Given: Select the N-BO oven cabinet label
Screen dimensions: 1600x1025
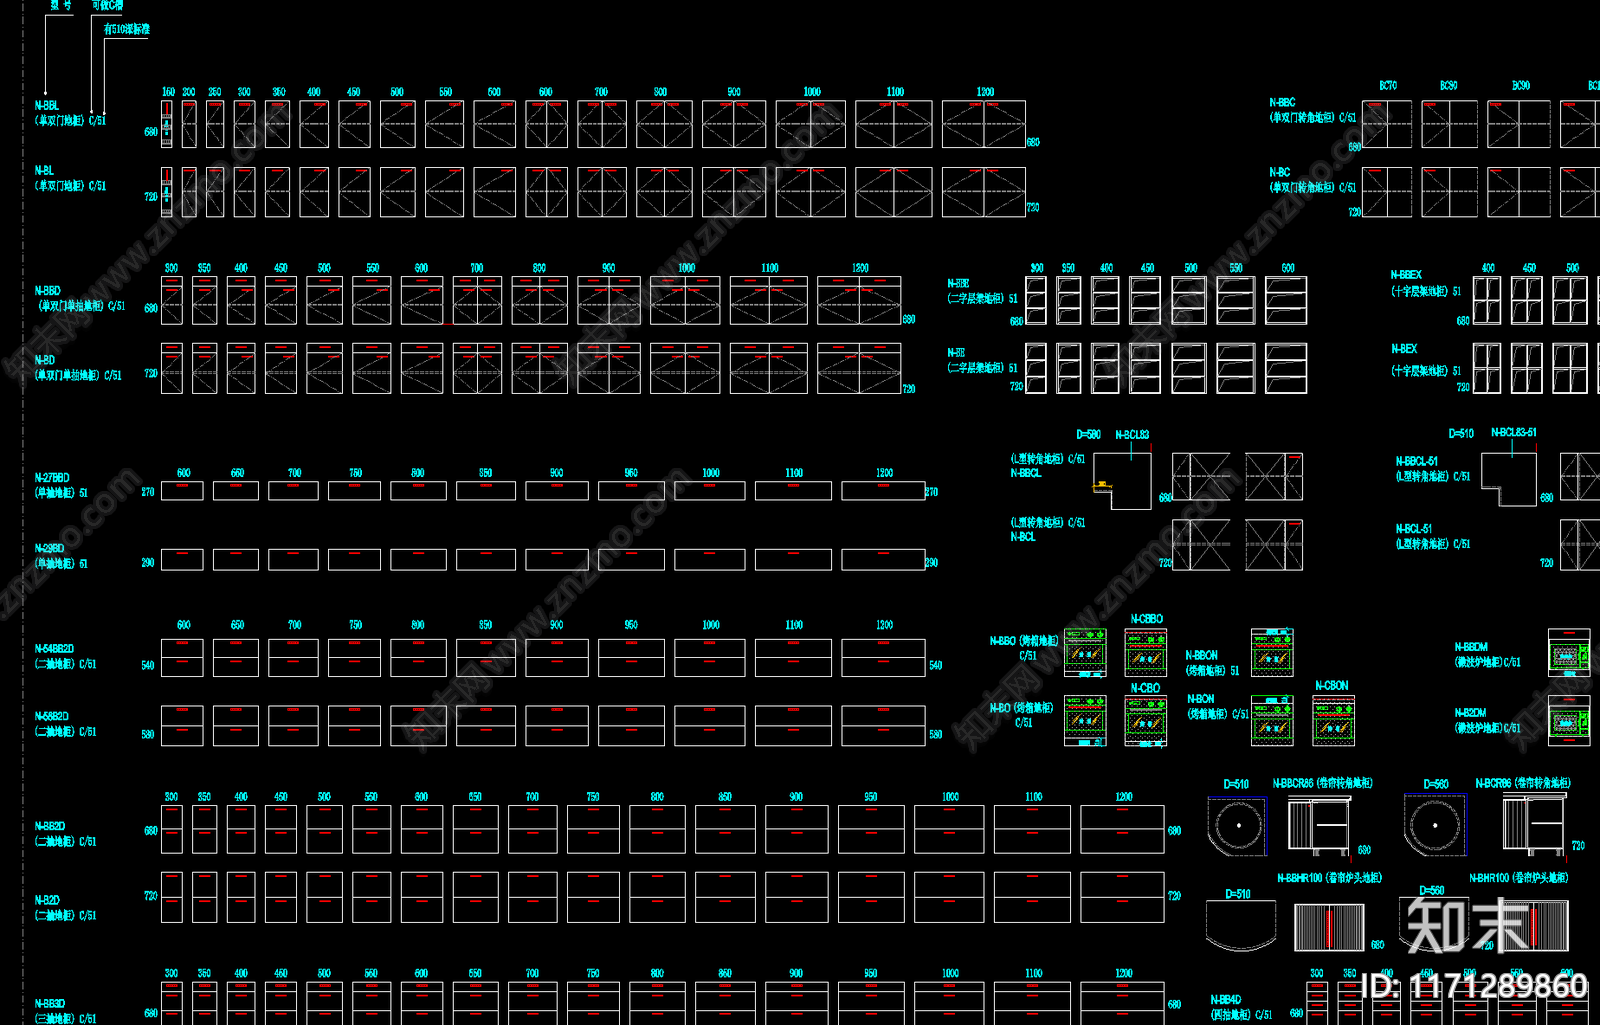Looking at the screenshot, I should 1000,708.
